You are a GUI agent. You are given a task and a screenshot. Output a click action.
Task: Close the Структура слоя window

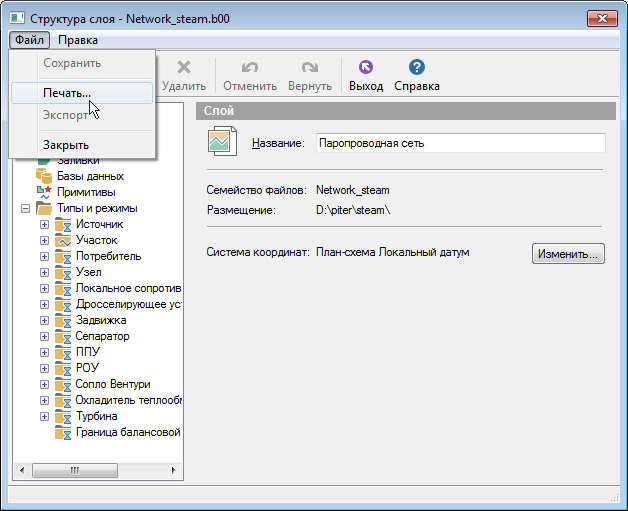tap(602, 18)
